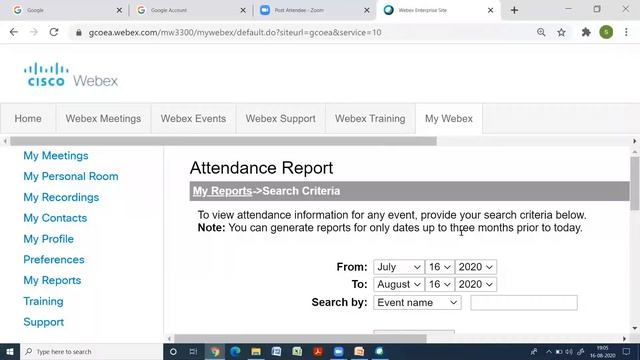Viewport: 640px width, 360px height.
Task: Click the navigation tabs horizontal scrollbar
Action: (223, 141)
